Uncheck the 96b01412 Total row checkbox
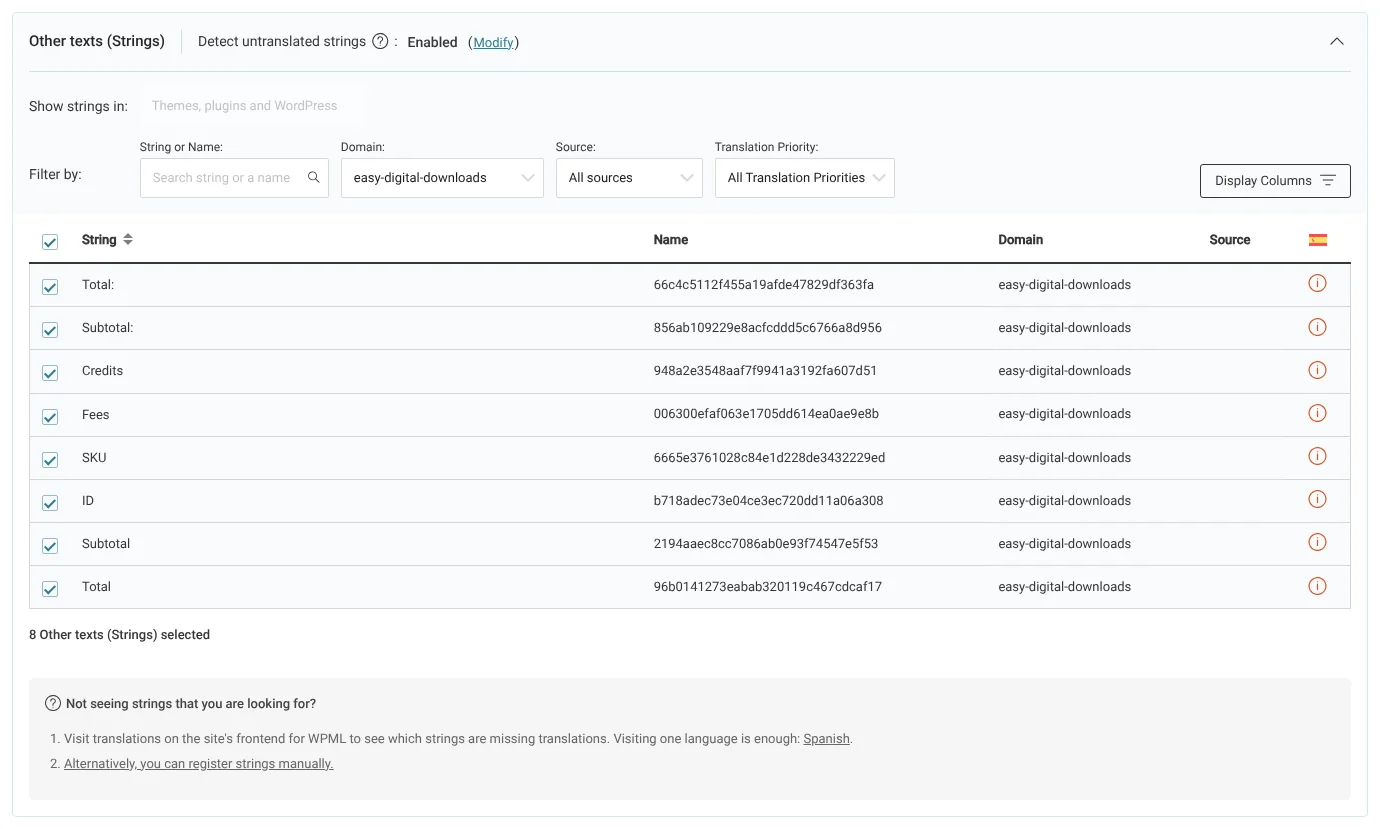This screenshot has width=1380, height=829. point(50,589)
